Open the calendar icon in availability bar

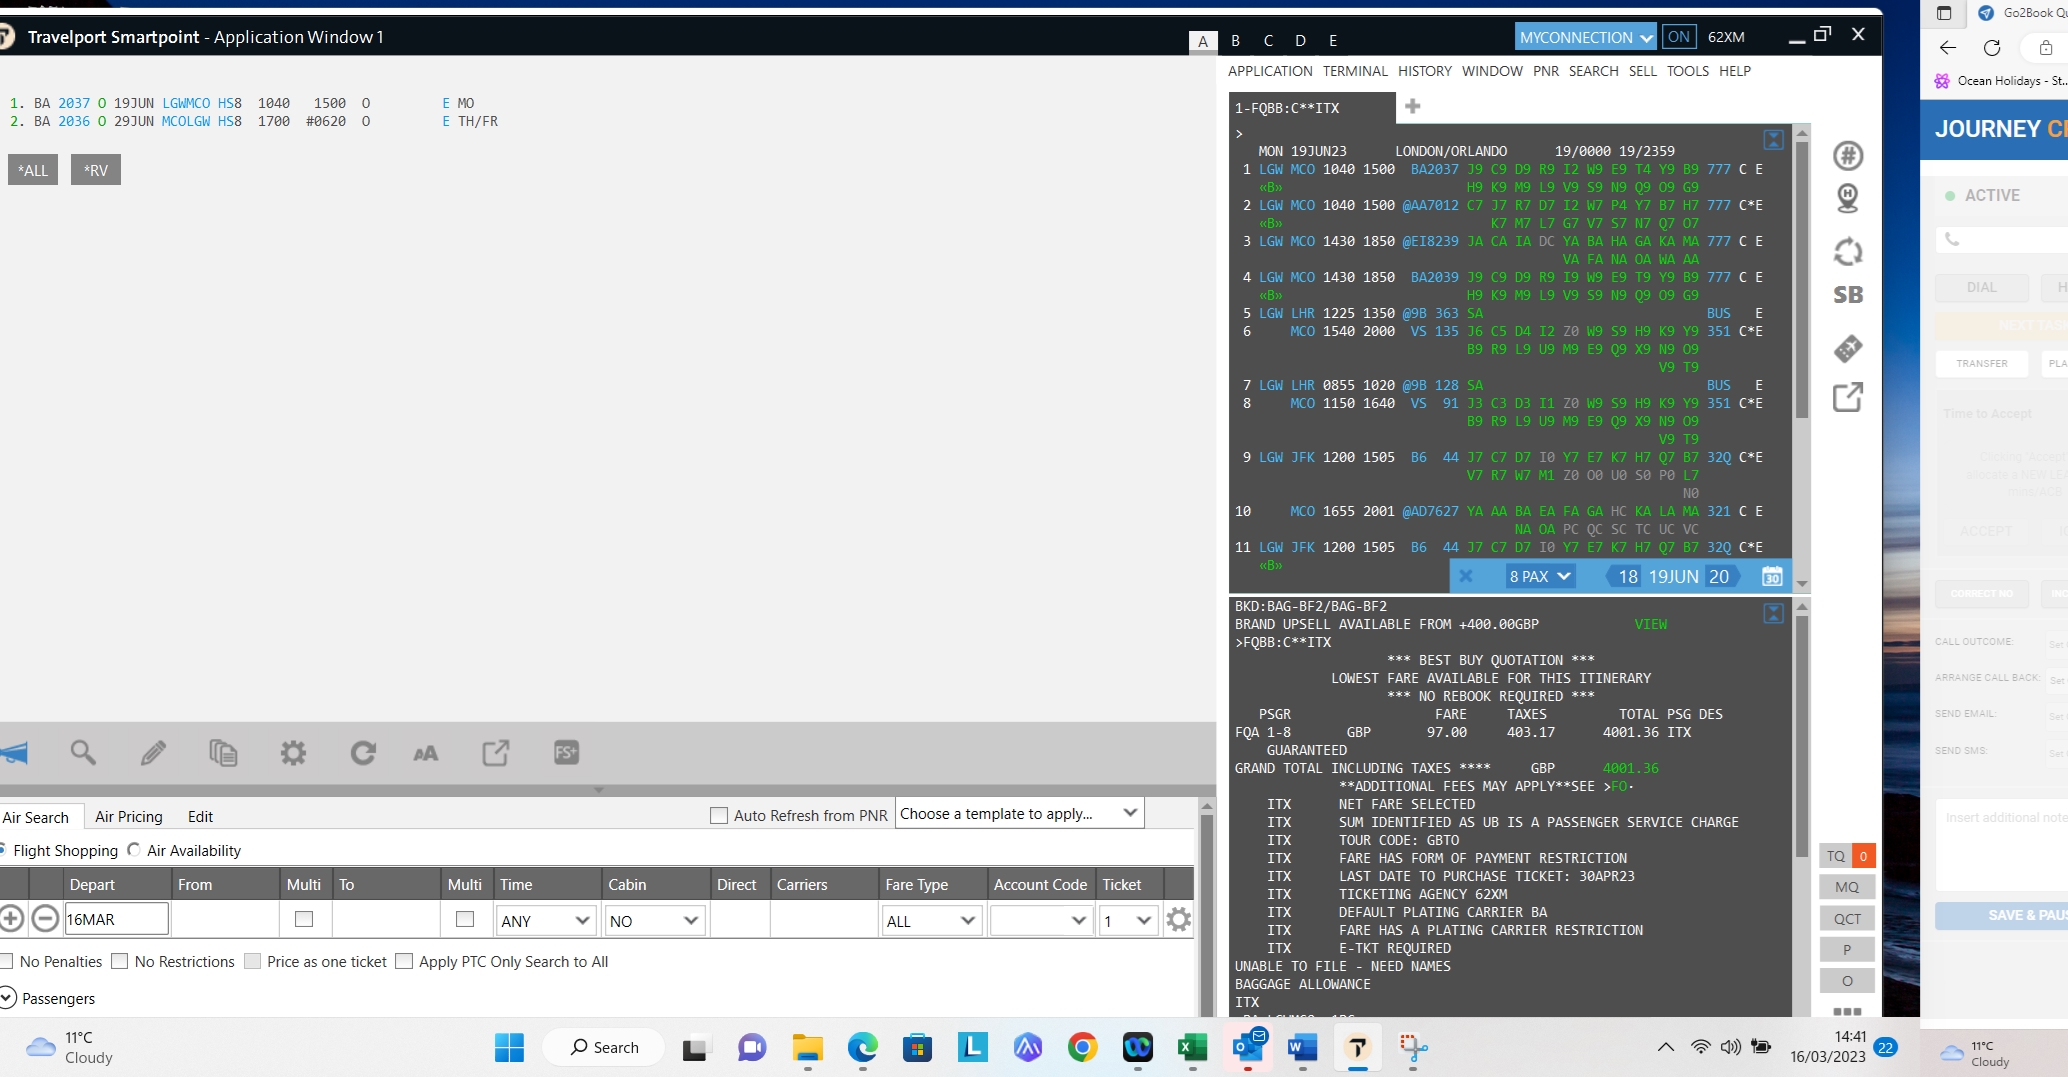tap(1771, 577)
